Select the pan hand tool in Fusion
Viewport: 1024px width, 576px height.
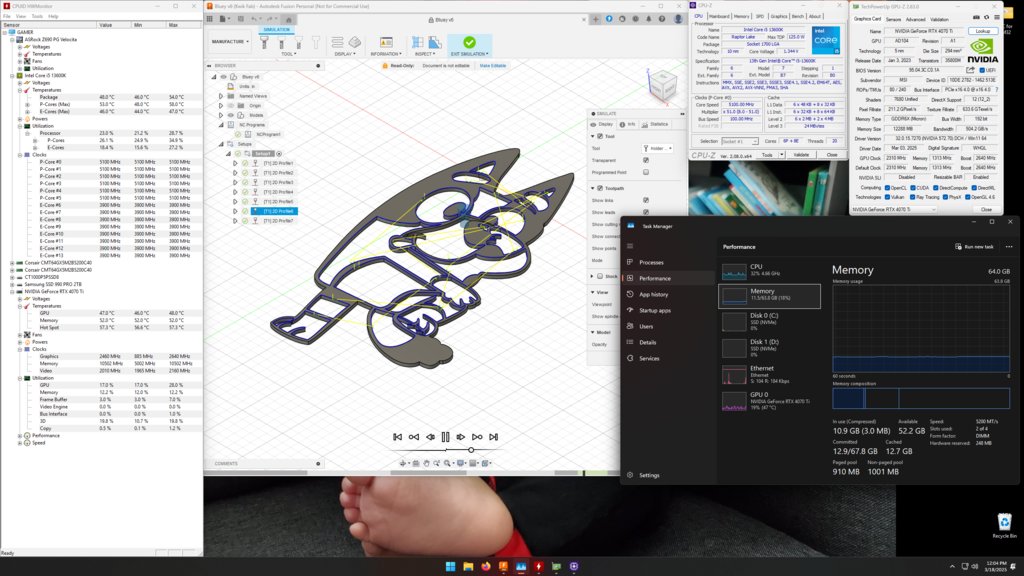[426, 463]
